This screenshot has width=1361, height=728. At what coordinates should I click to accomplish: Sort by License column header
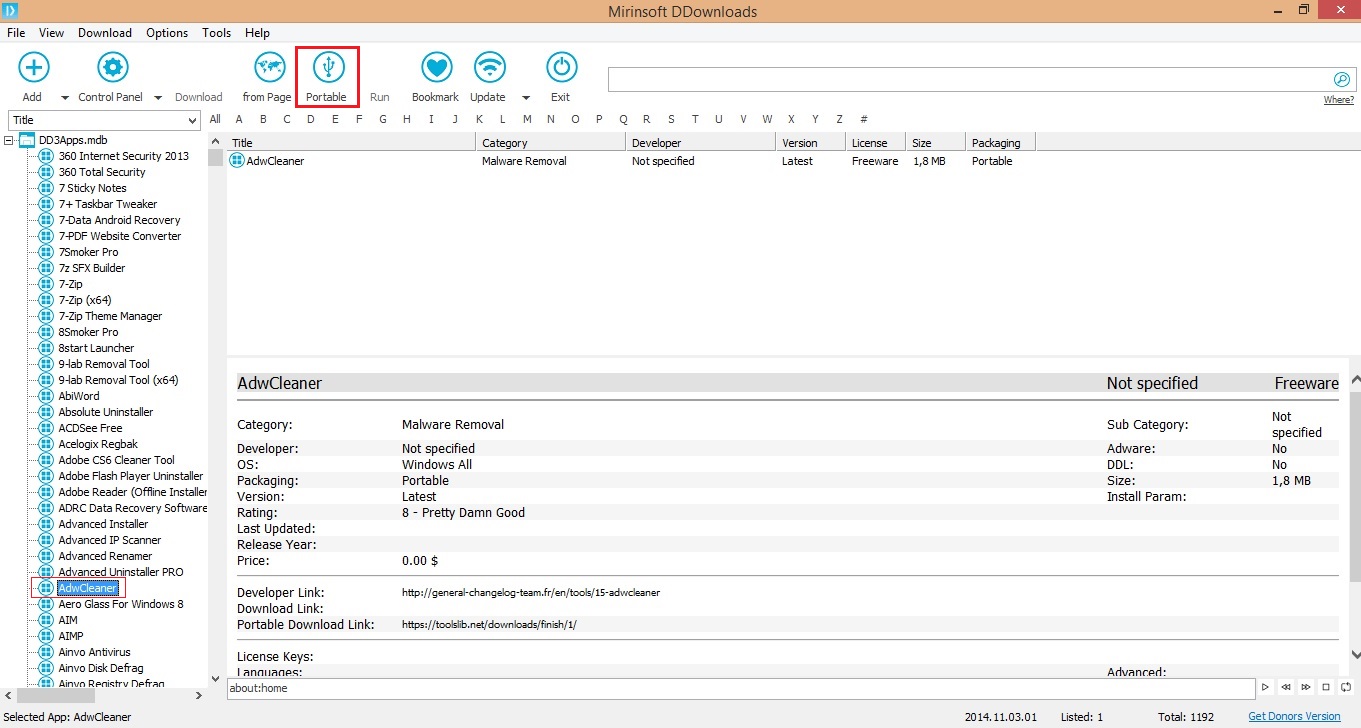876,143
